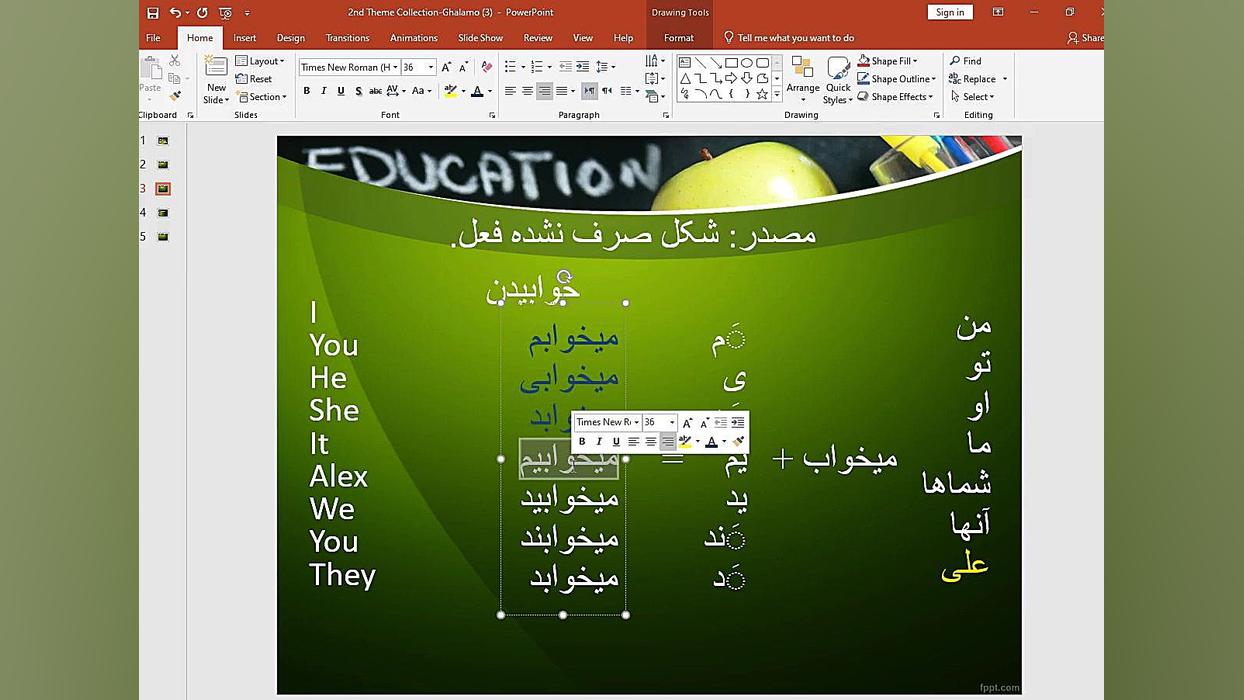Increase font size using ribbon A-up icon
The image size is (1244, 700).
[446, 67]
